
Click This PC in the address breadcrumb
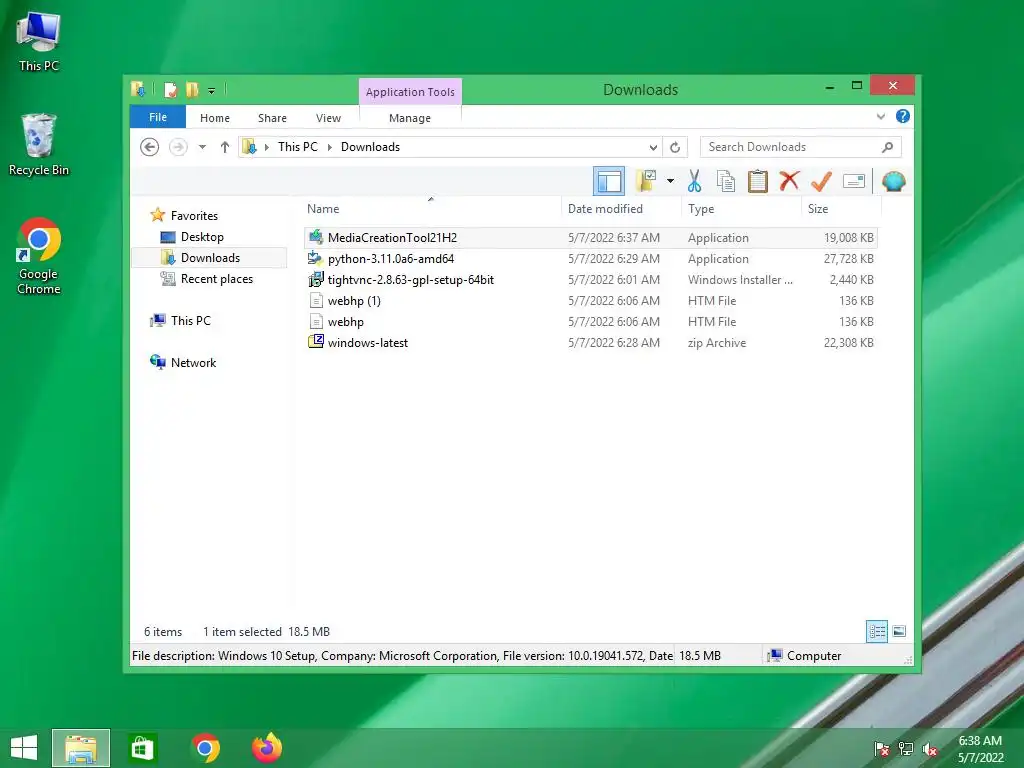(298, 147)
